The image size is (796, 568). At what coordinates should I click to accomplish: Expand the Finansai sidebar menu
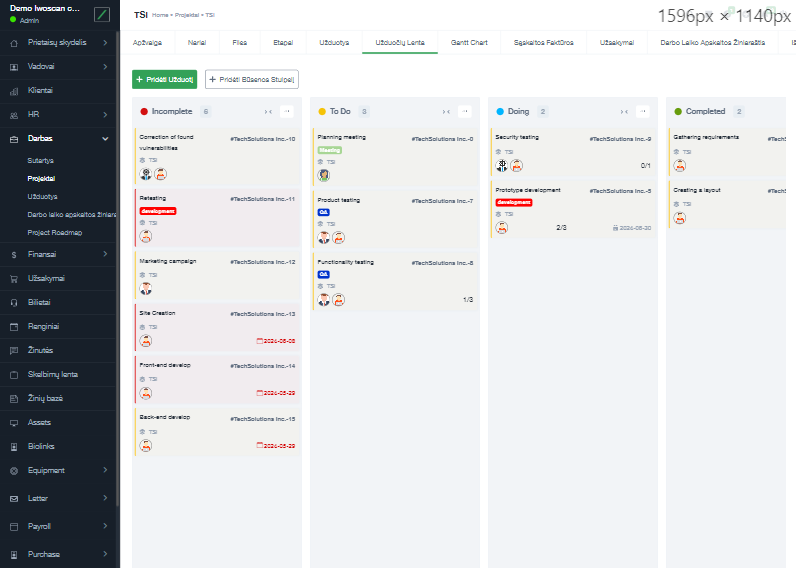point(105,255)
